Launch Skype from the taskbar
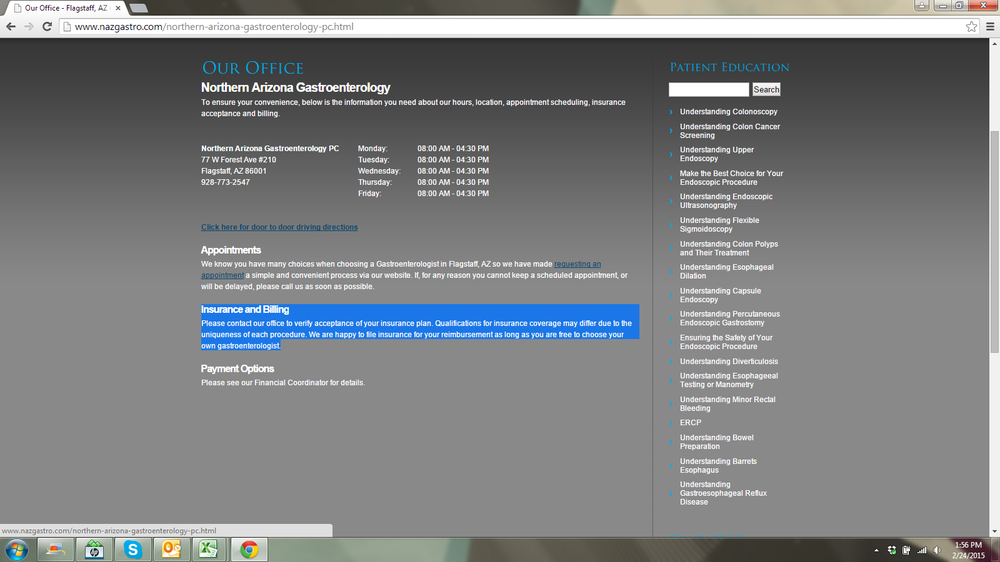The height and width of the screenshot is (562, 1000). pos(133,550)
